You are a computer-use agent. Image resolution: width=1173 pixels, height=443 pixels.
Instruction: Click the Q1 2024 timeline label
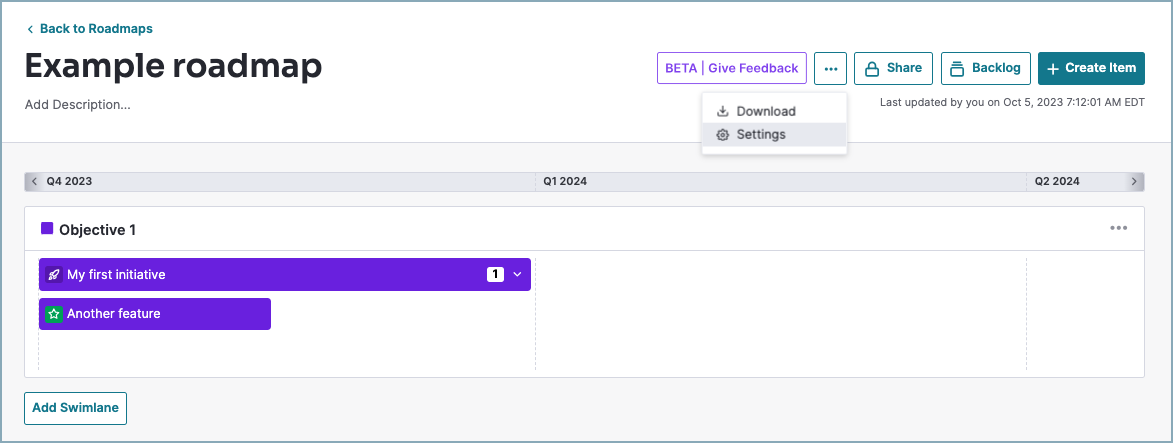coord(565,181)
